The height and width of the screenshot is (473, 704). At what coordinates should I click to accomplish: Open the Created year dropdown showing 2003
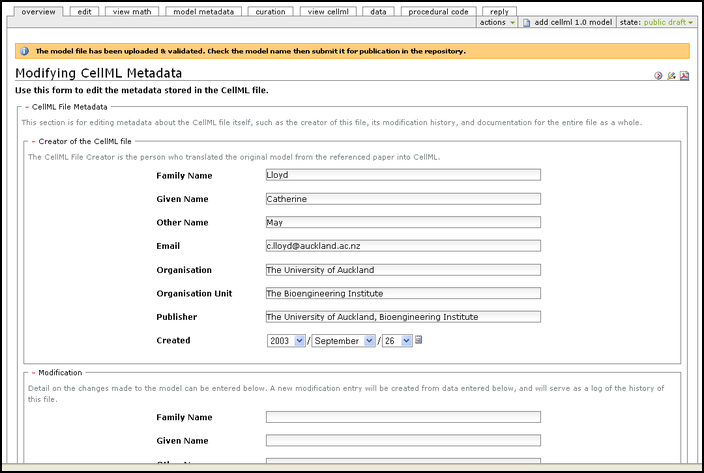coord(286,341)
